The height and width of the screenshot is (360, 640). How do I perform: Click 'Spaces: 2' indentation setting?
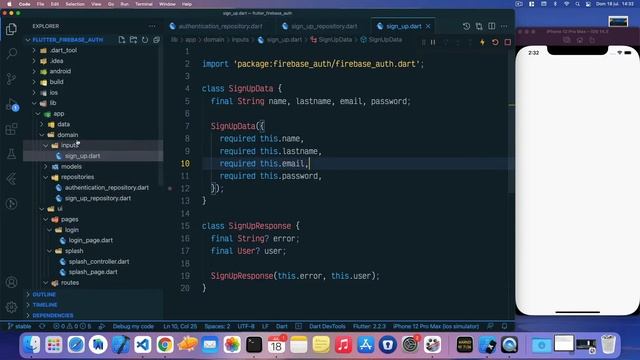tap(217, 326)
